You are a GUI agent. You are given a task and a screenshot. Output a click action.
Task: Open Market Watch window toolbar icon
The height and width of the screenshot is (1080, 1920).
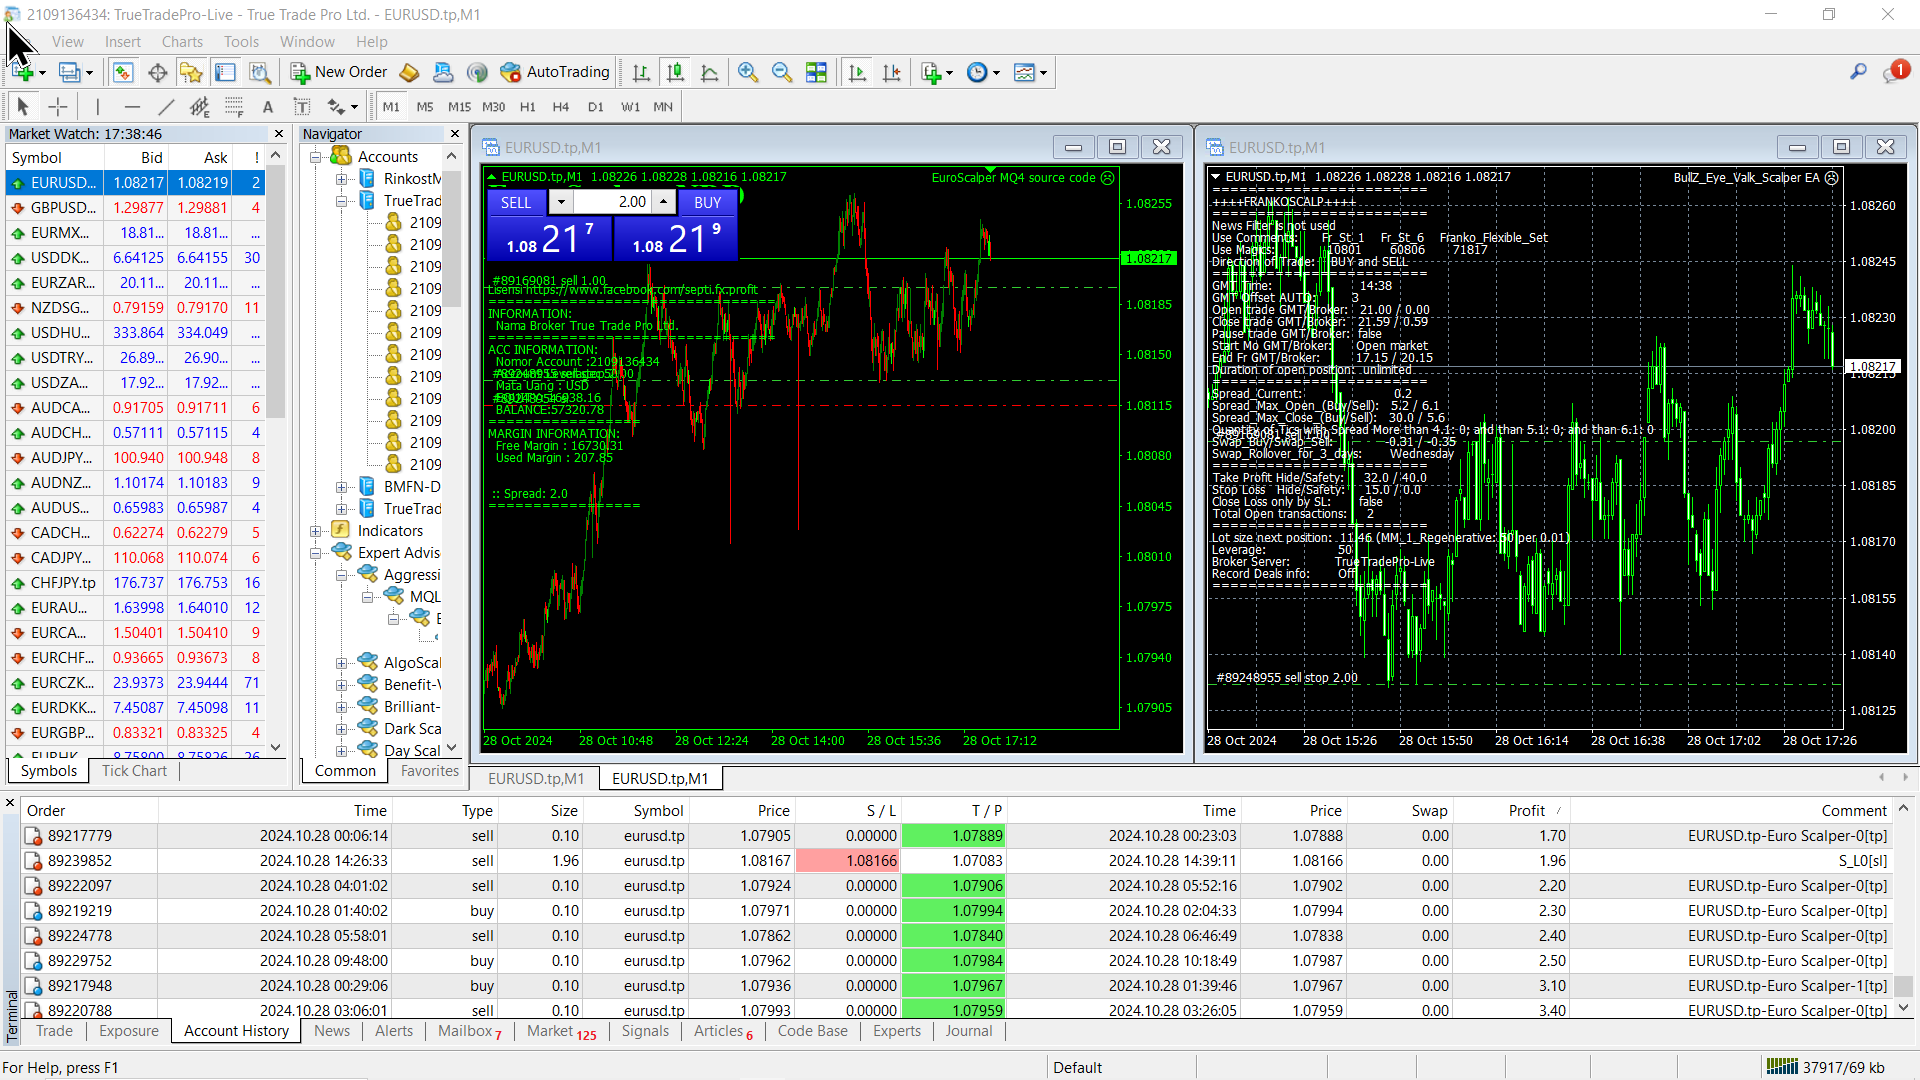(x=123, y=72)
